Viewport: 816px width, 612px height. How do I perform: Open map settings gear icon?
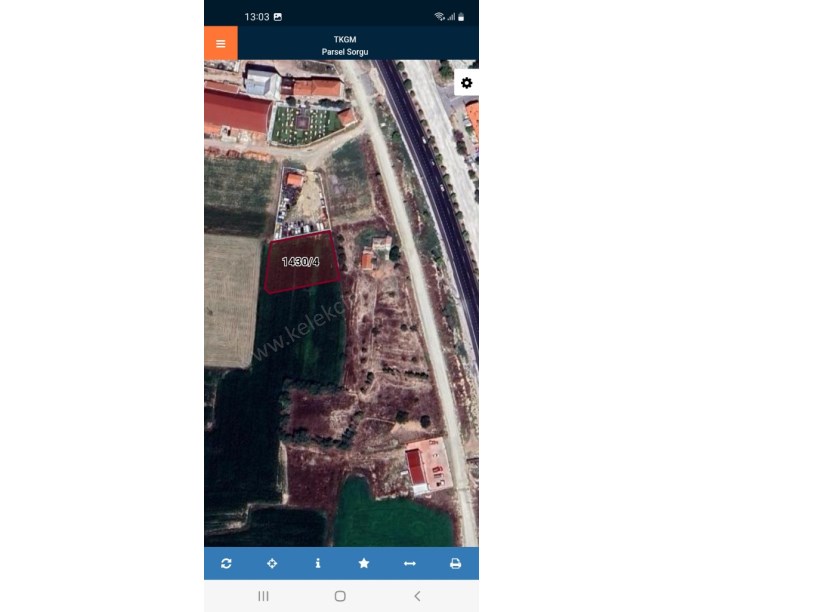[466, 83]
